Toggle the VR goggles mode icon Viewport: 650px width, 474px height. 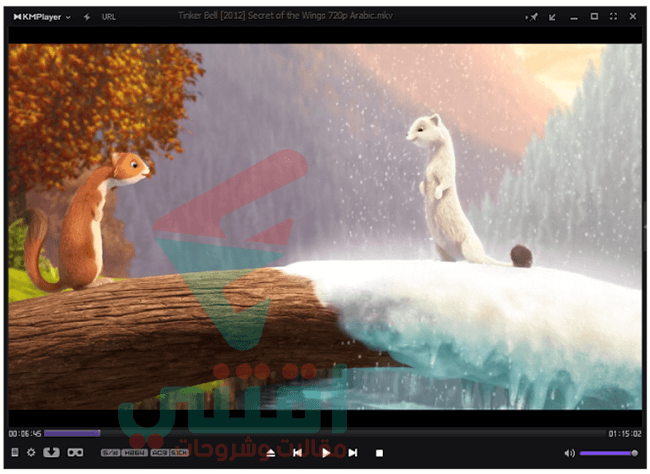tap(75, 452)
